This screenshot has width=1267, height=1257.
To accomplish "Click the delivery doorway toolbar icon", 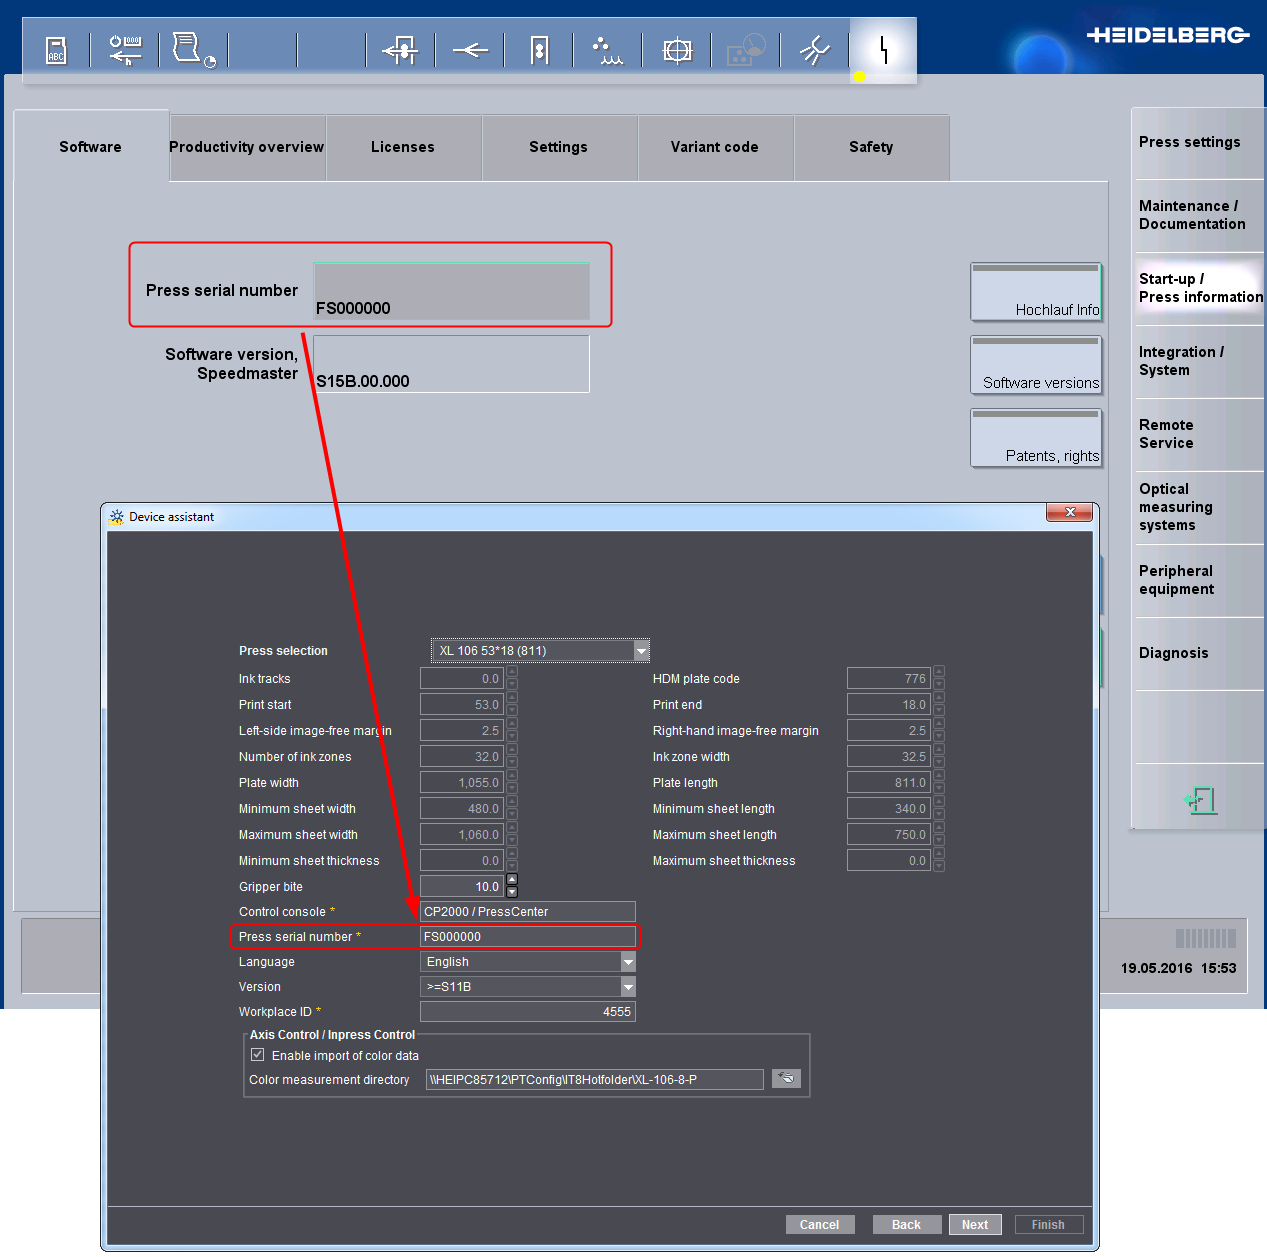I will tap(538, 50).
